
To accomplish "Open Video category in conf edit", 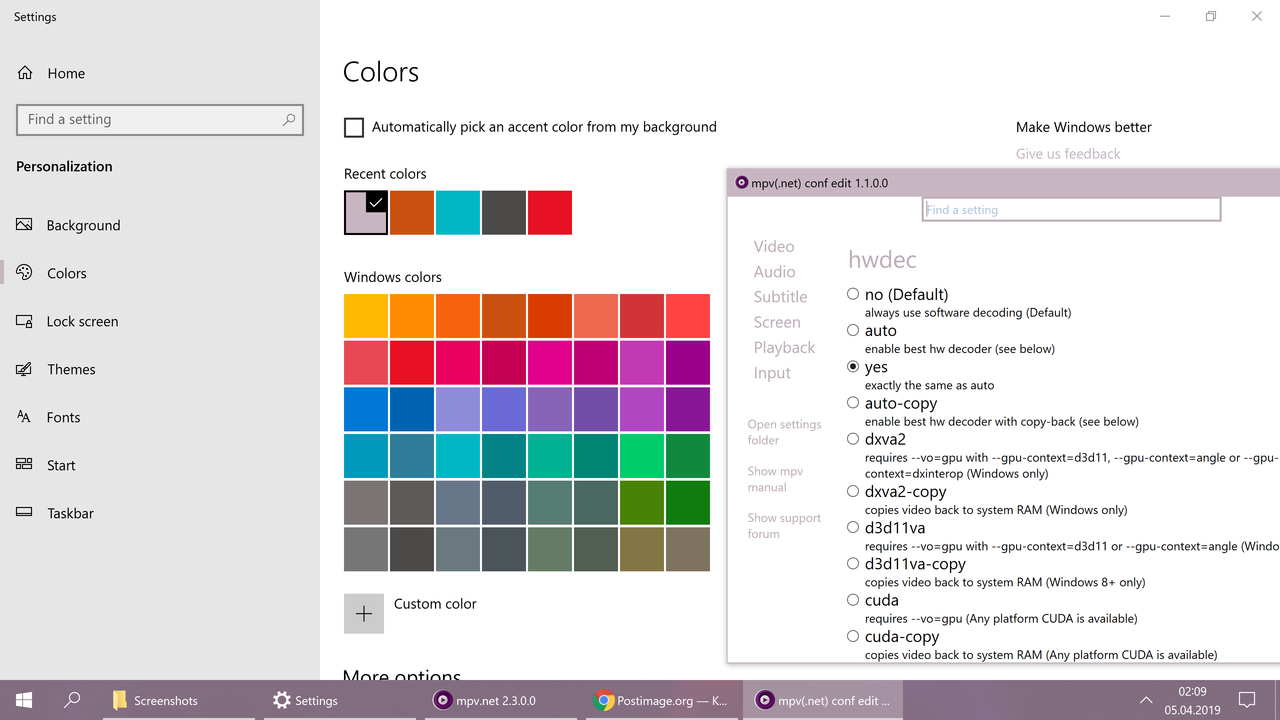I will point(774,246).
